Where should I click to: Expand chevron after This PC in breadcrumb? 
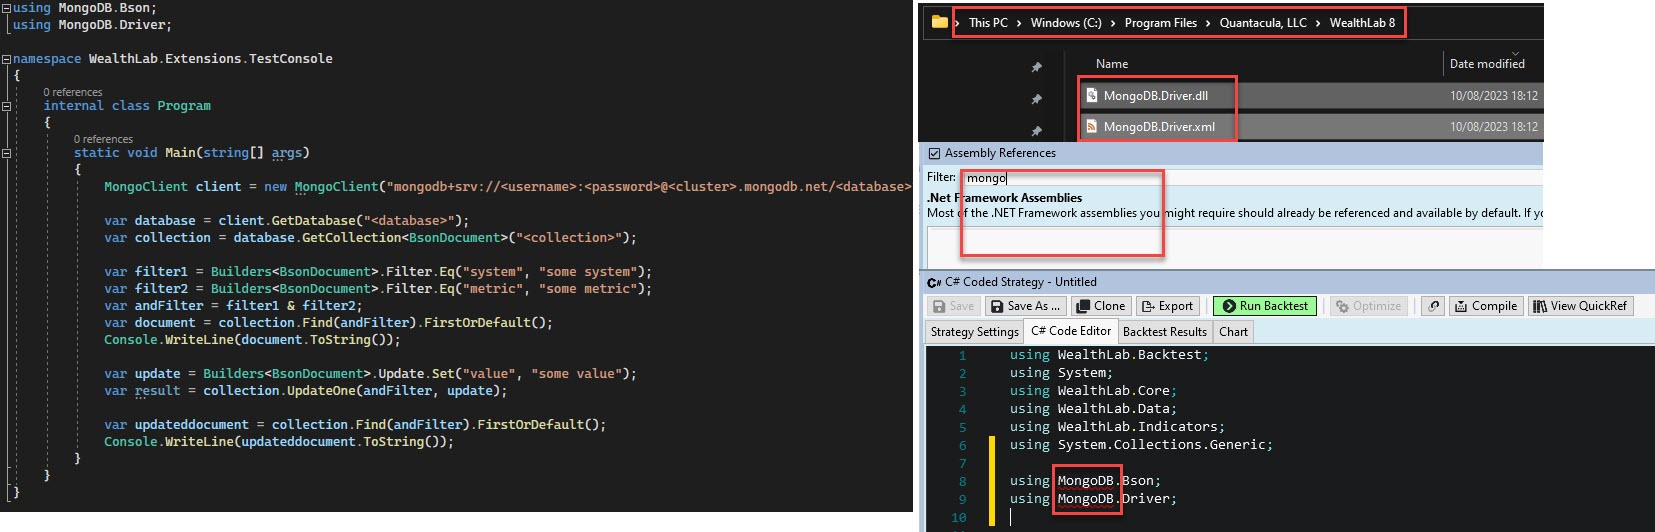[1019, 23]
